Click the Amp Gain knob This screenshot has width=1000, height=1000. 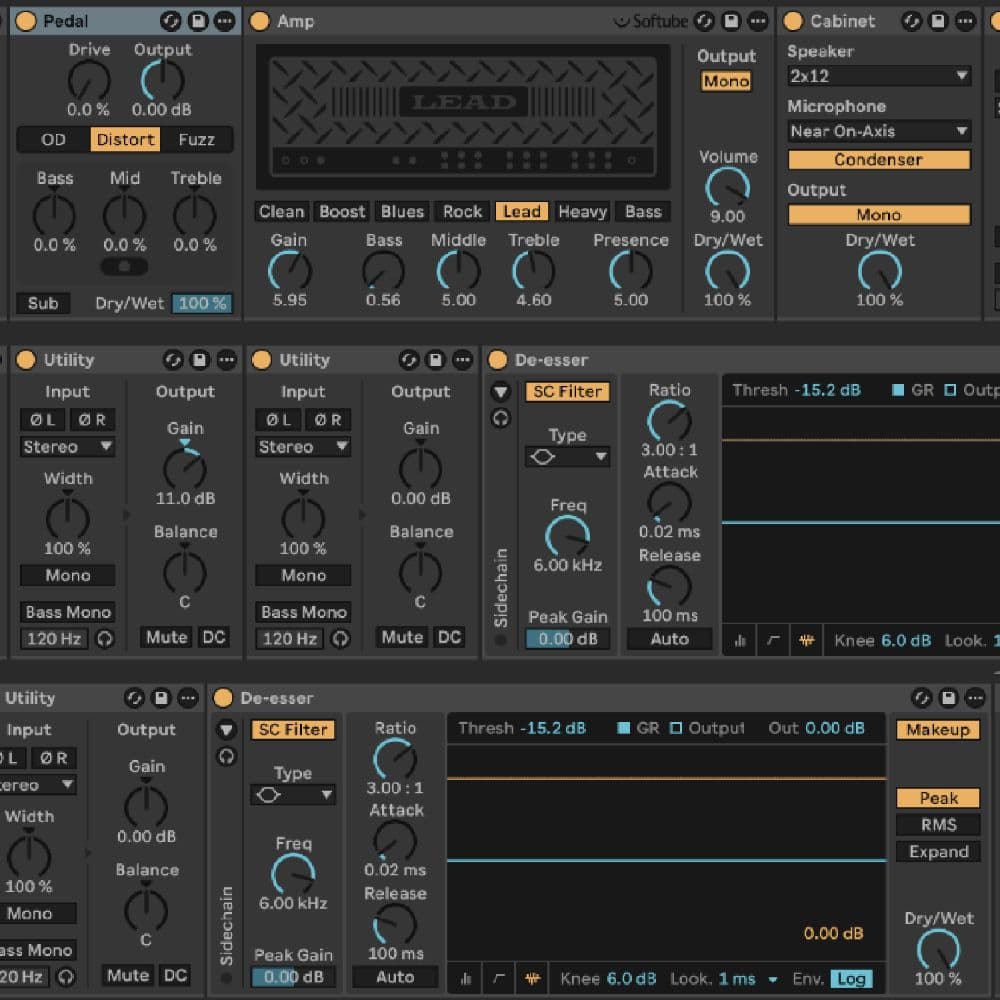(290, 271)
